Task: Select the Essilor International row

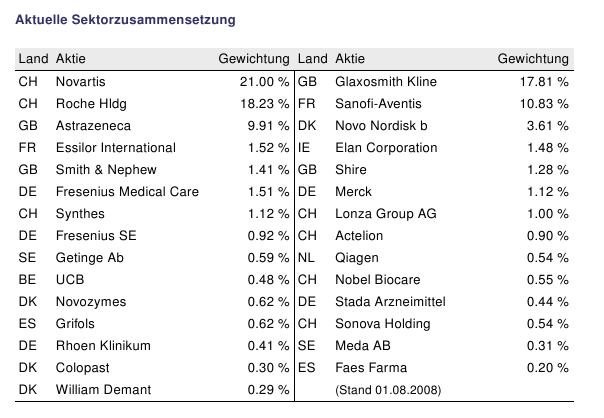Action: pyautogui.click(x=116, y=147)
